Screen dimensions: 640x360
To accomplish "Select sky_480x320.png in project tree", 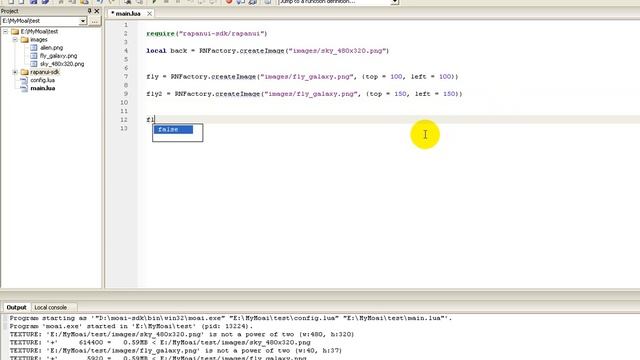I will coord(62,64).
